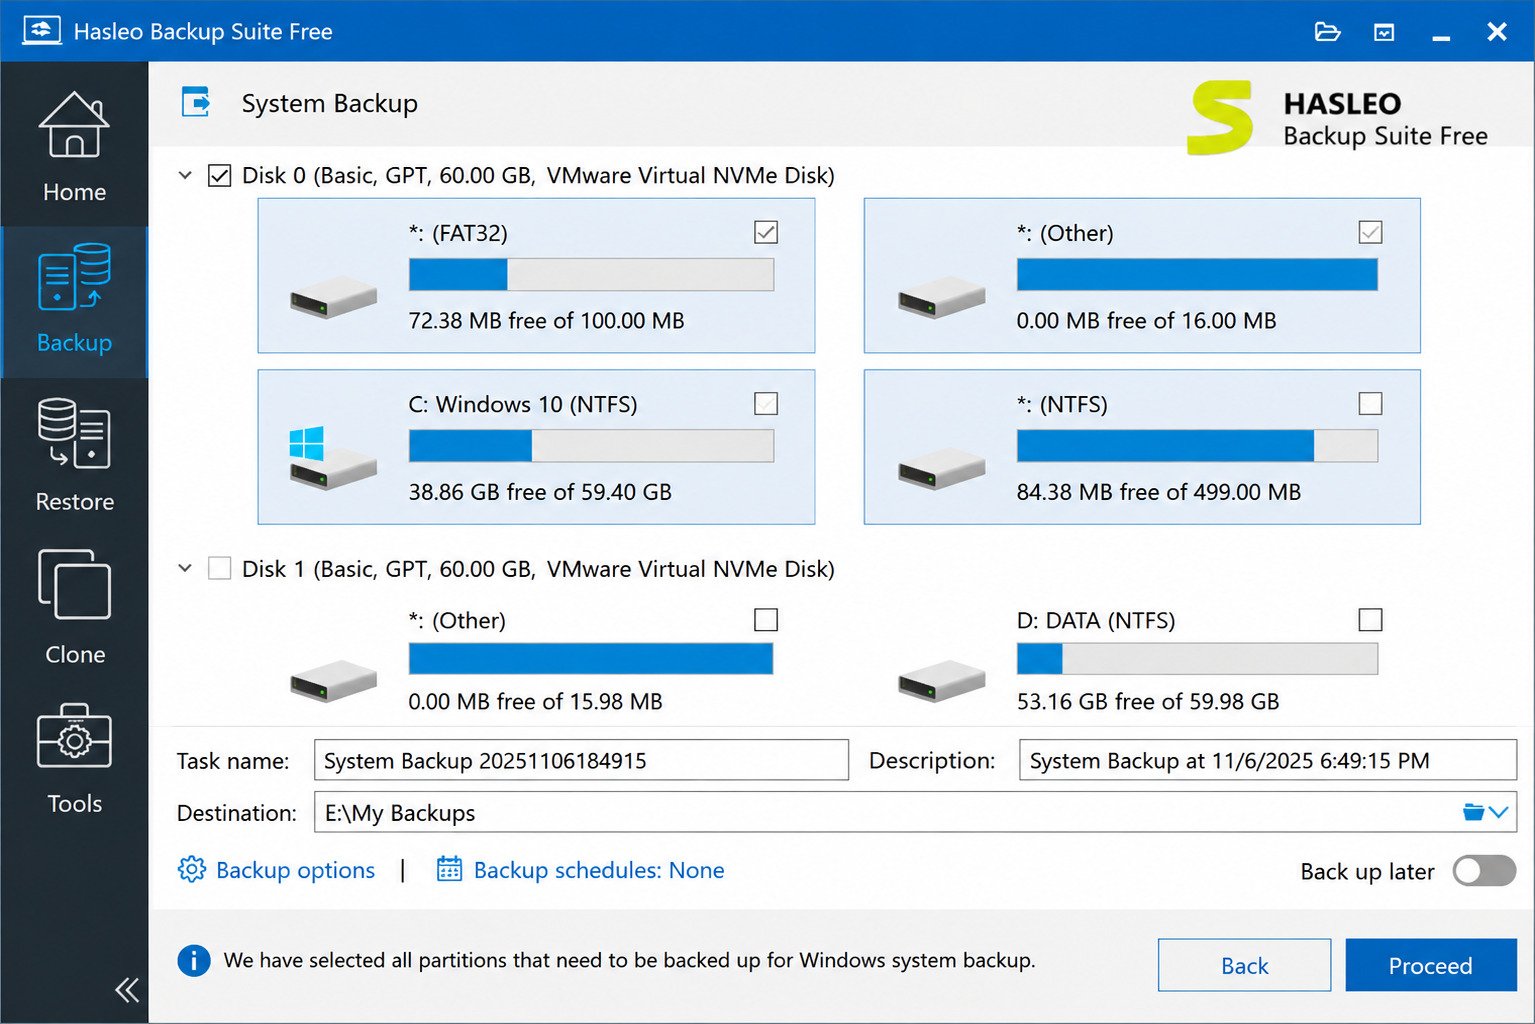Click '0.00 MB free of 16.00 MB' text
The width and height of the screenshot is (1535, 1024).
(1146, 321)
